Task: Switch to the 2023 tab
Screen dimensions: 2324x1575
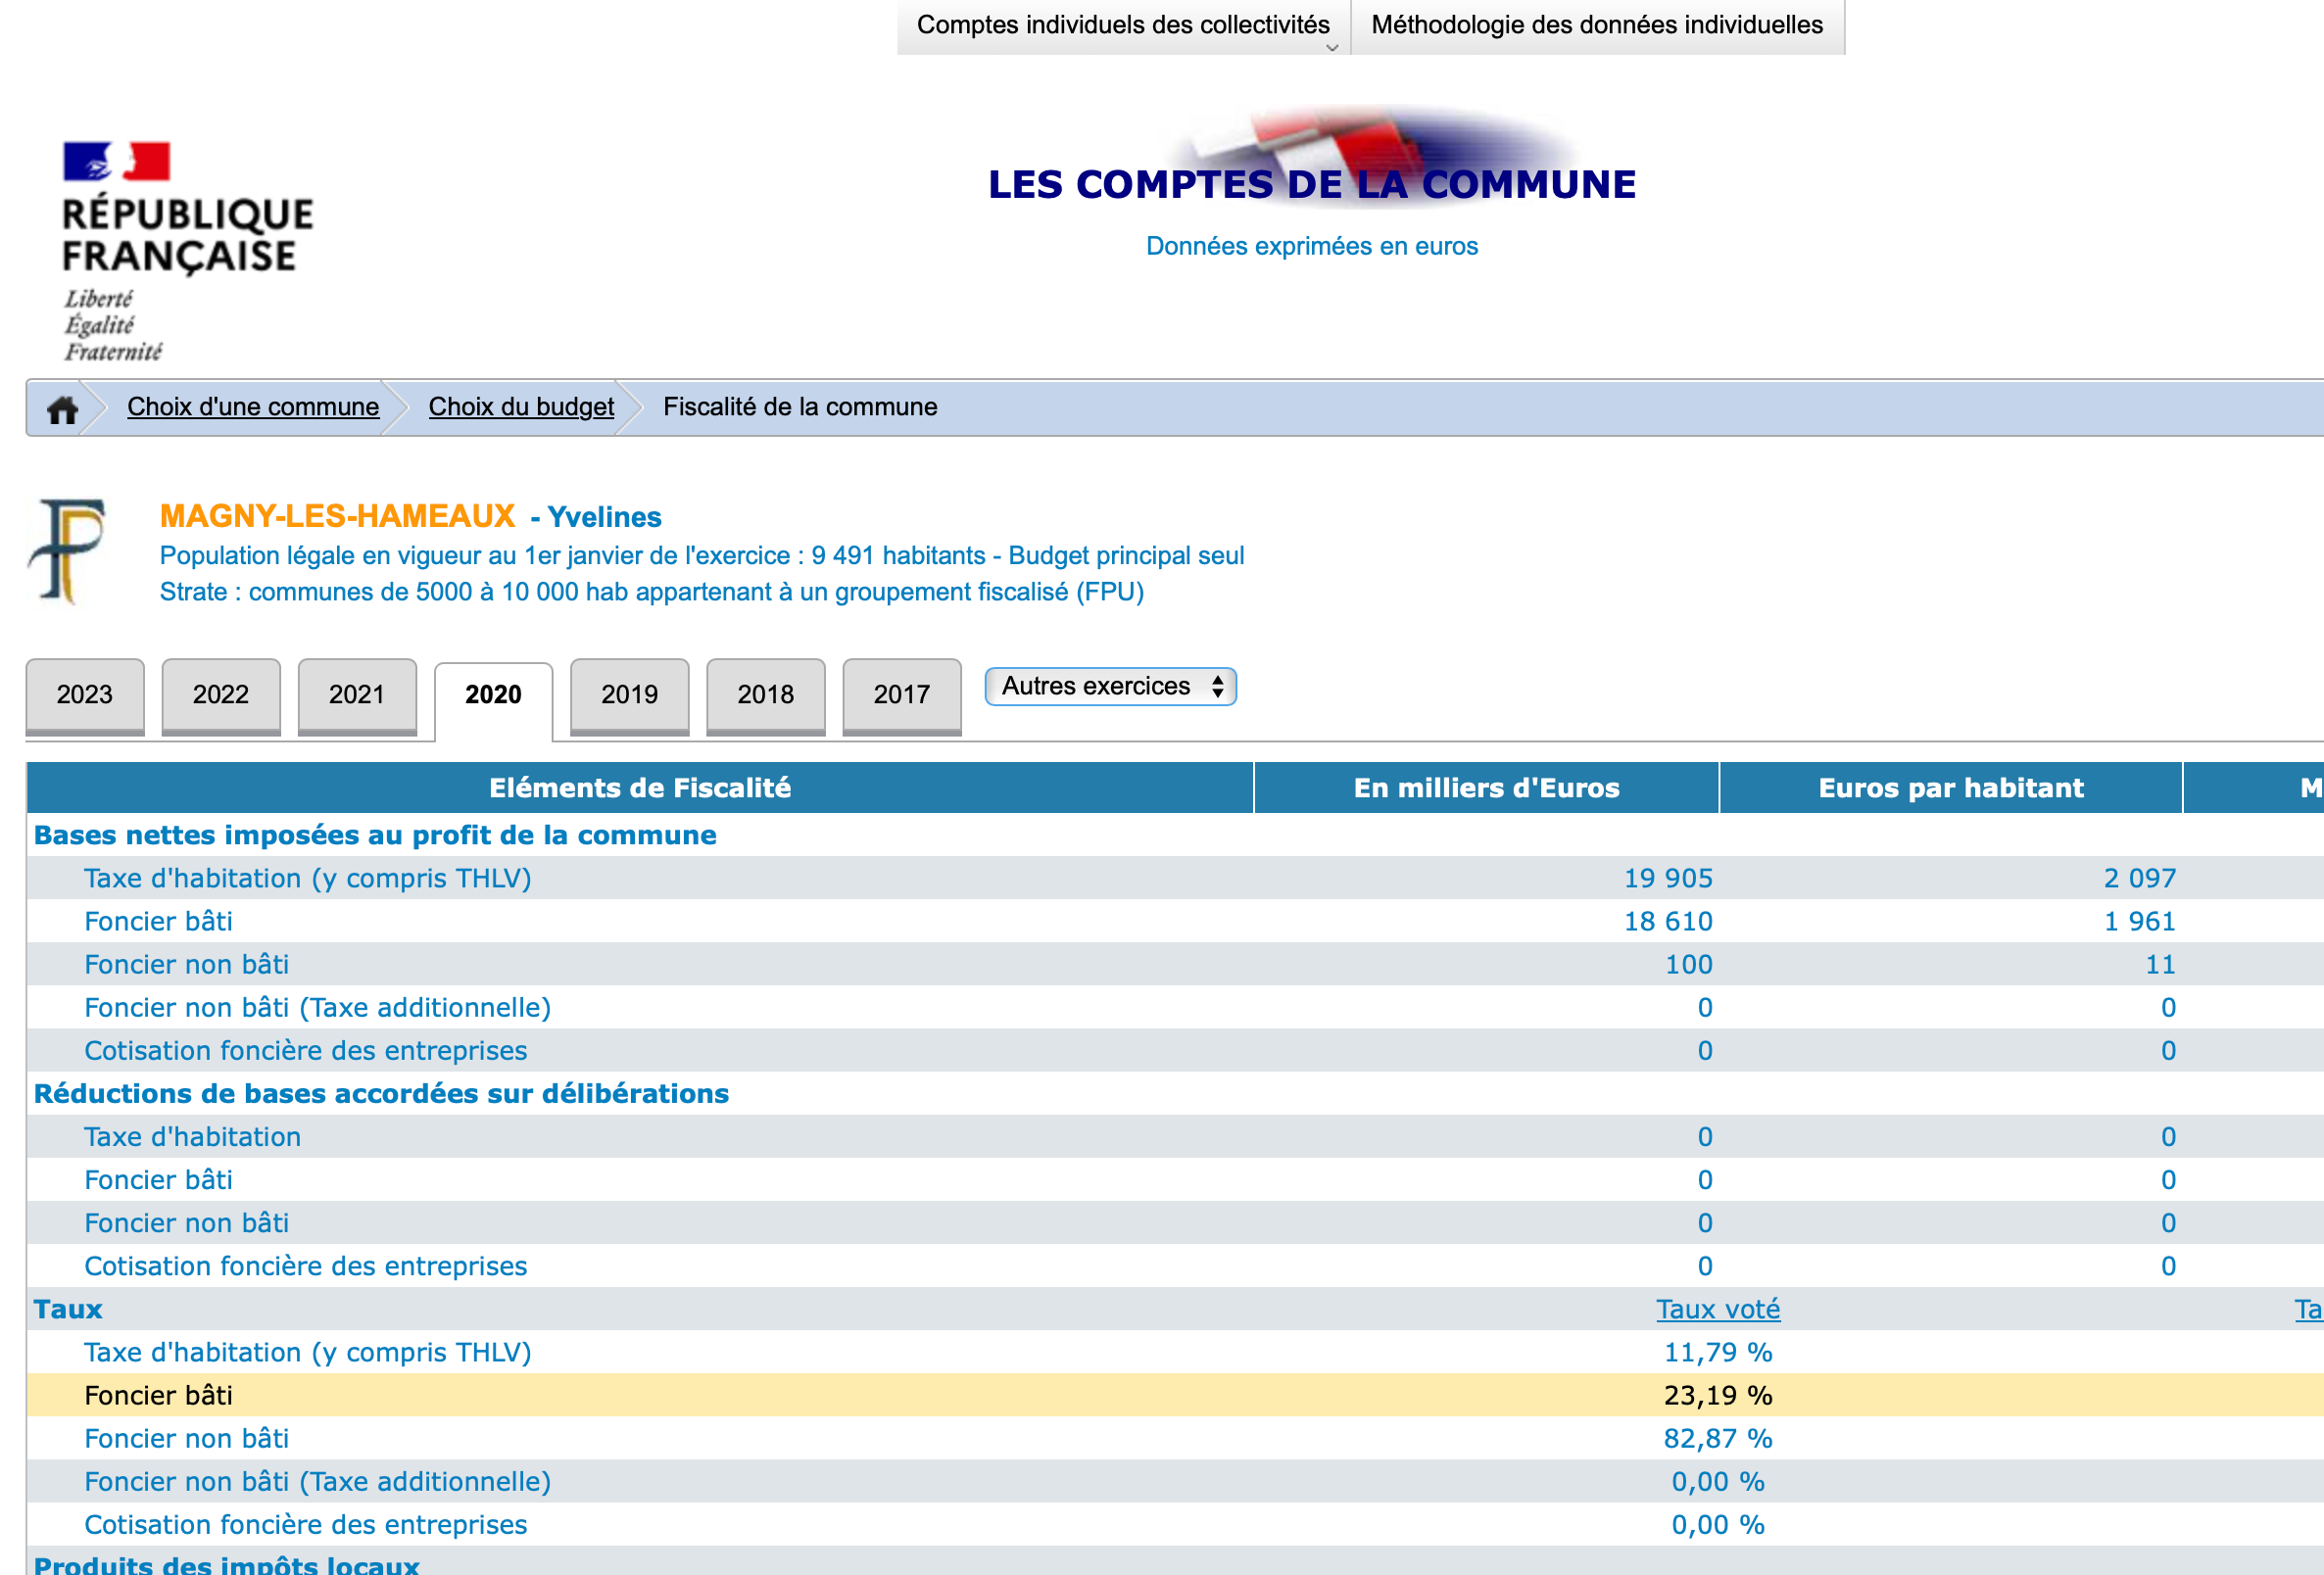Action: point(85,694)
